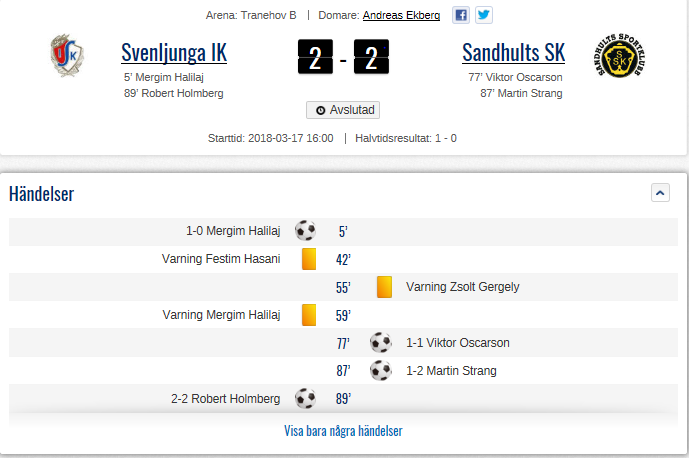Click the Facebook share icon

pos(461,15)
